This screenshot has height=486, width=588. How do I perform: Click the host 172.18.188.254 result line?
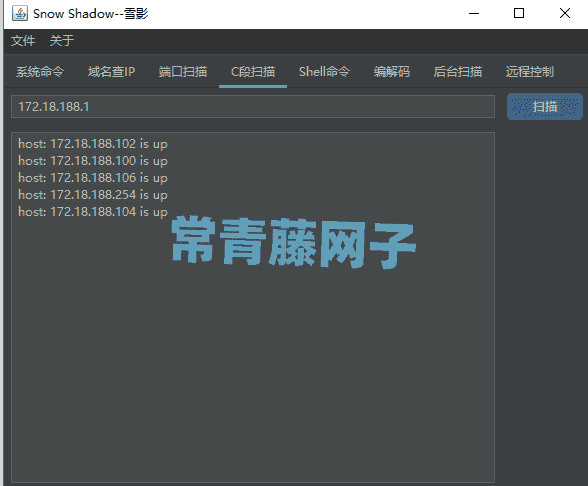93,195
